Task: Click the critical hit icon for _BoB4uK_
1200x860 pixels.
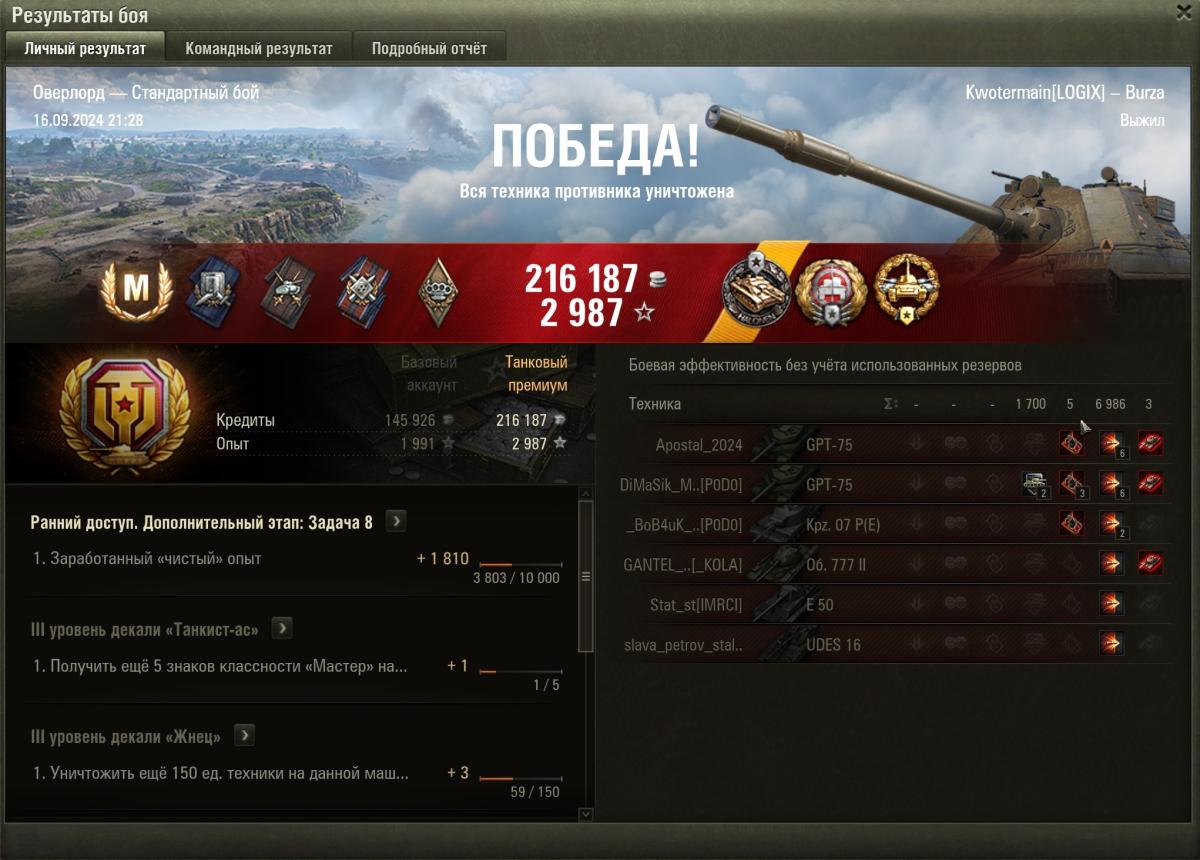Action: 1071,523
